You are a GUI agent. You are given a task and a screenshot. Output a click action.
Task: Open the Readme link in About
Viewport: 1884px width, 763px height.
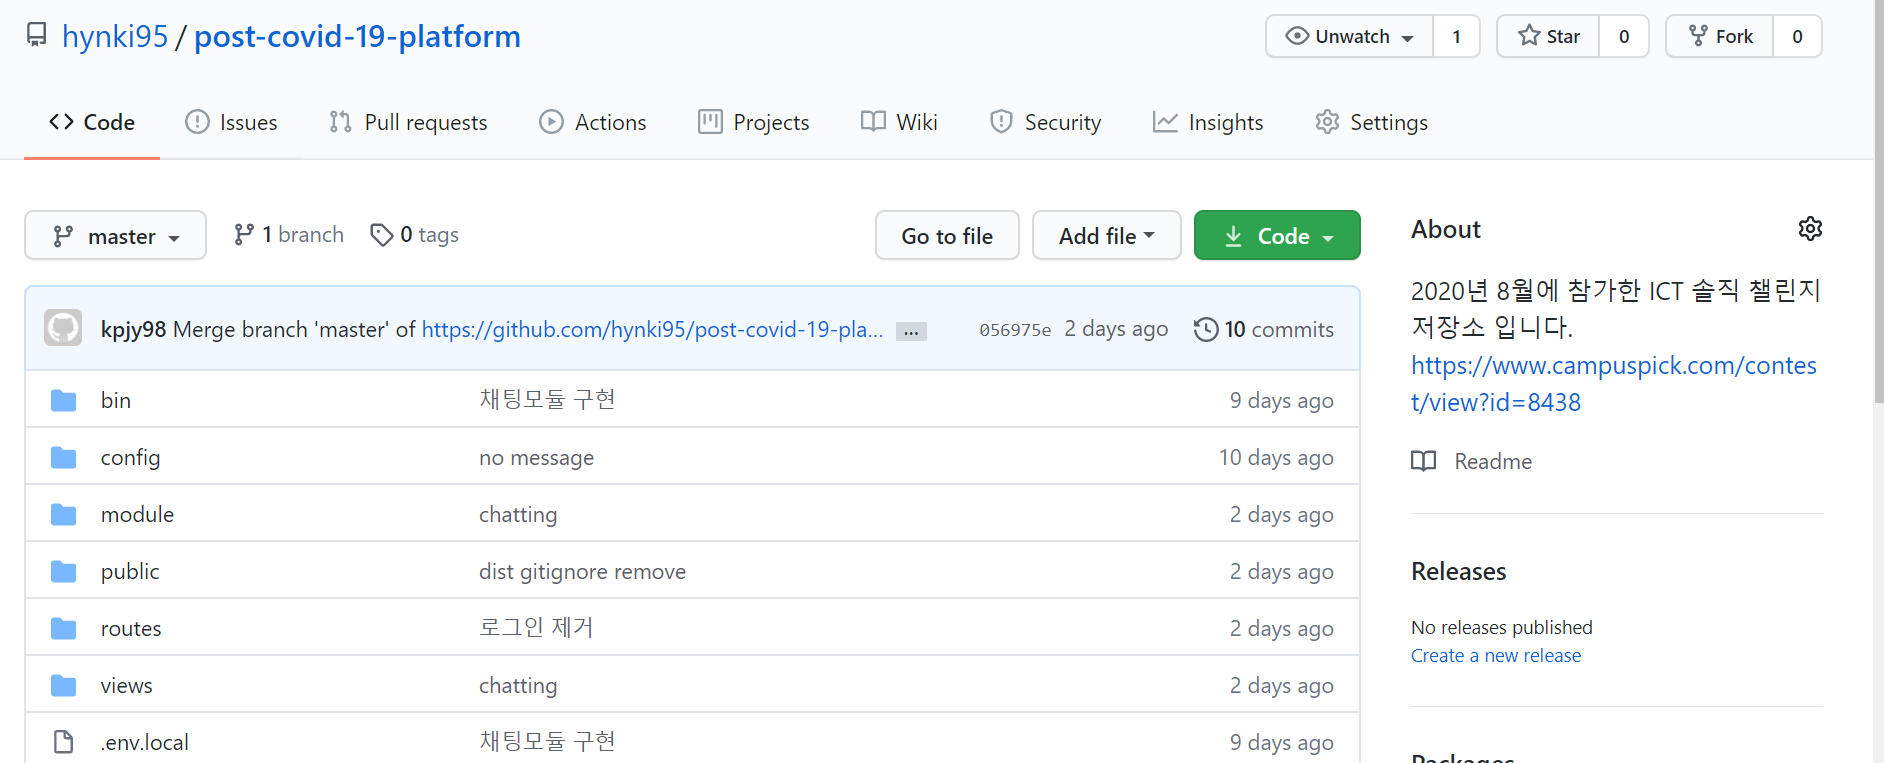(x=1472, y=461)
